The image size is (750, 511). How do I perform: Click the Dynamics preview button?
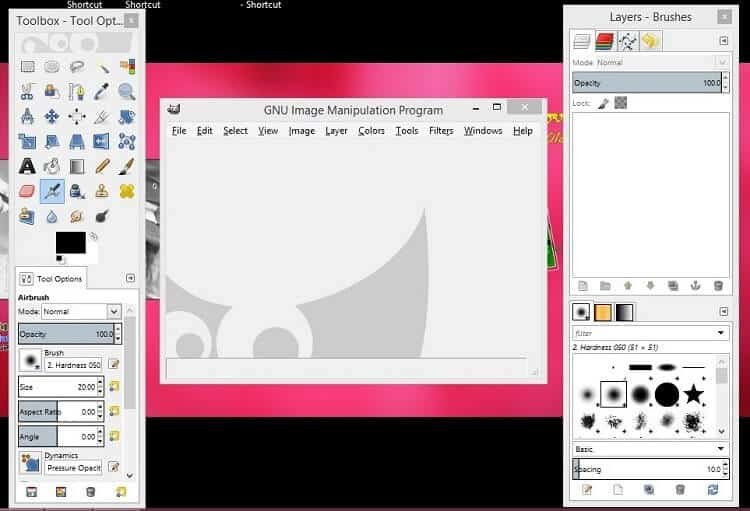30,463
